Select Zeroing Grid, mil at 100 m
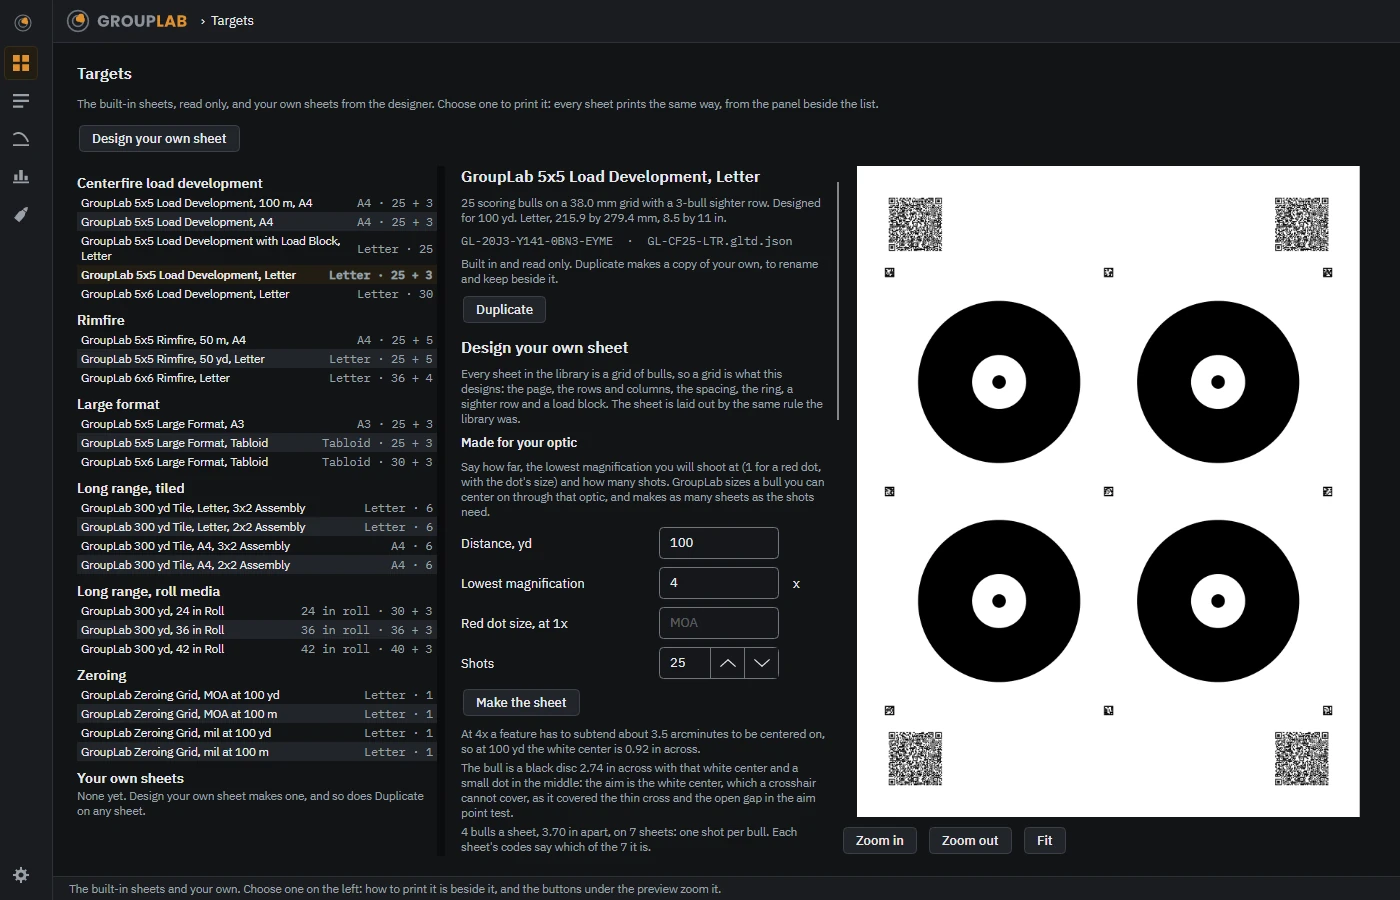This screenshot has width=1400, height=900. pyautogui.click(x=257, y=752)
